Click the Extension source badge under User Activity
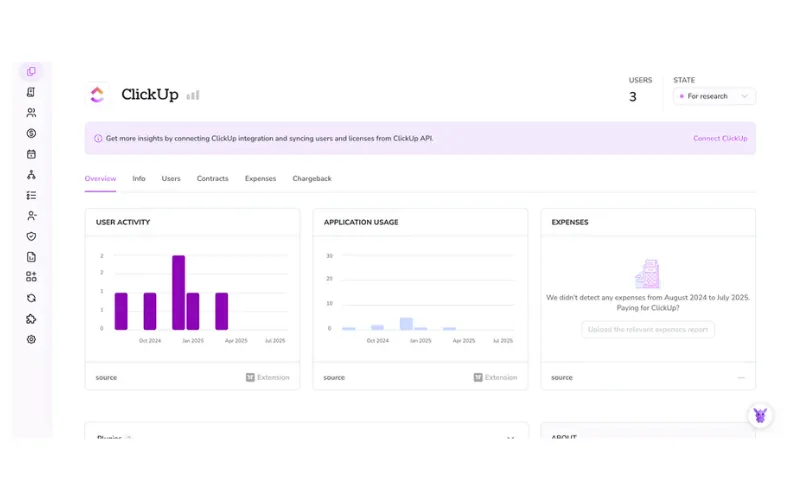800x500 pixels. click(268, 378)
